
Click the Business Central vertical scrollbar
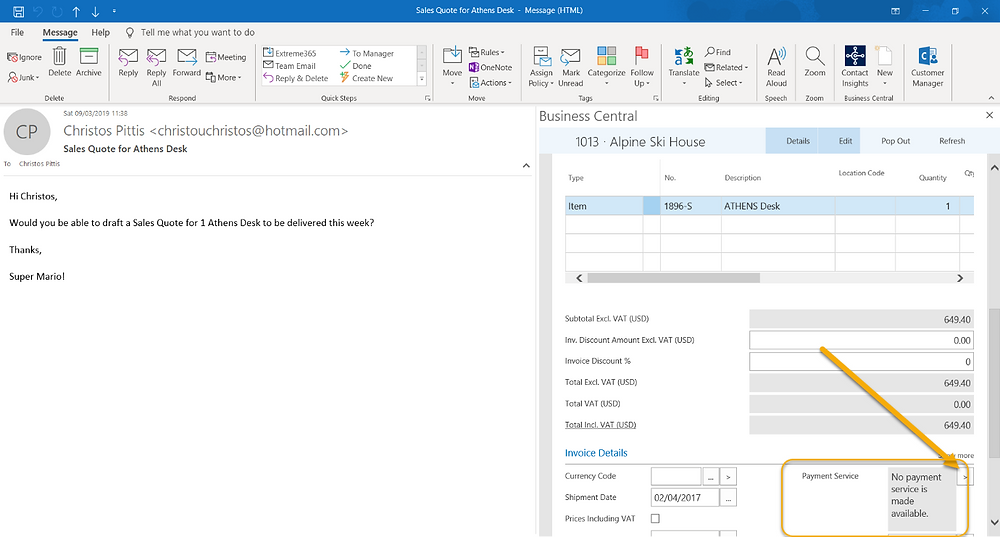(x=994, y=383)
